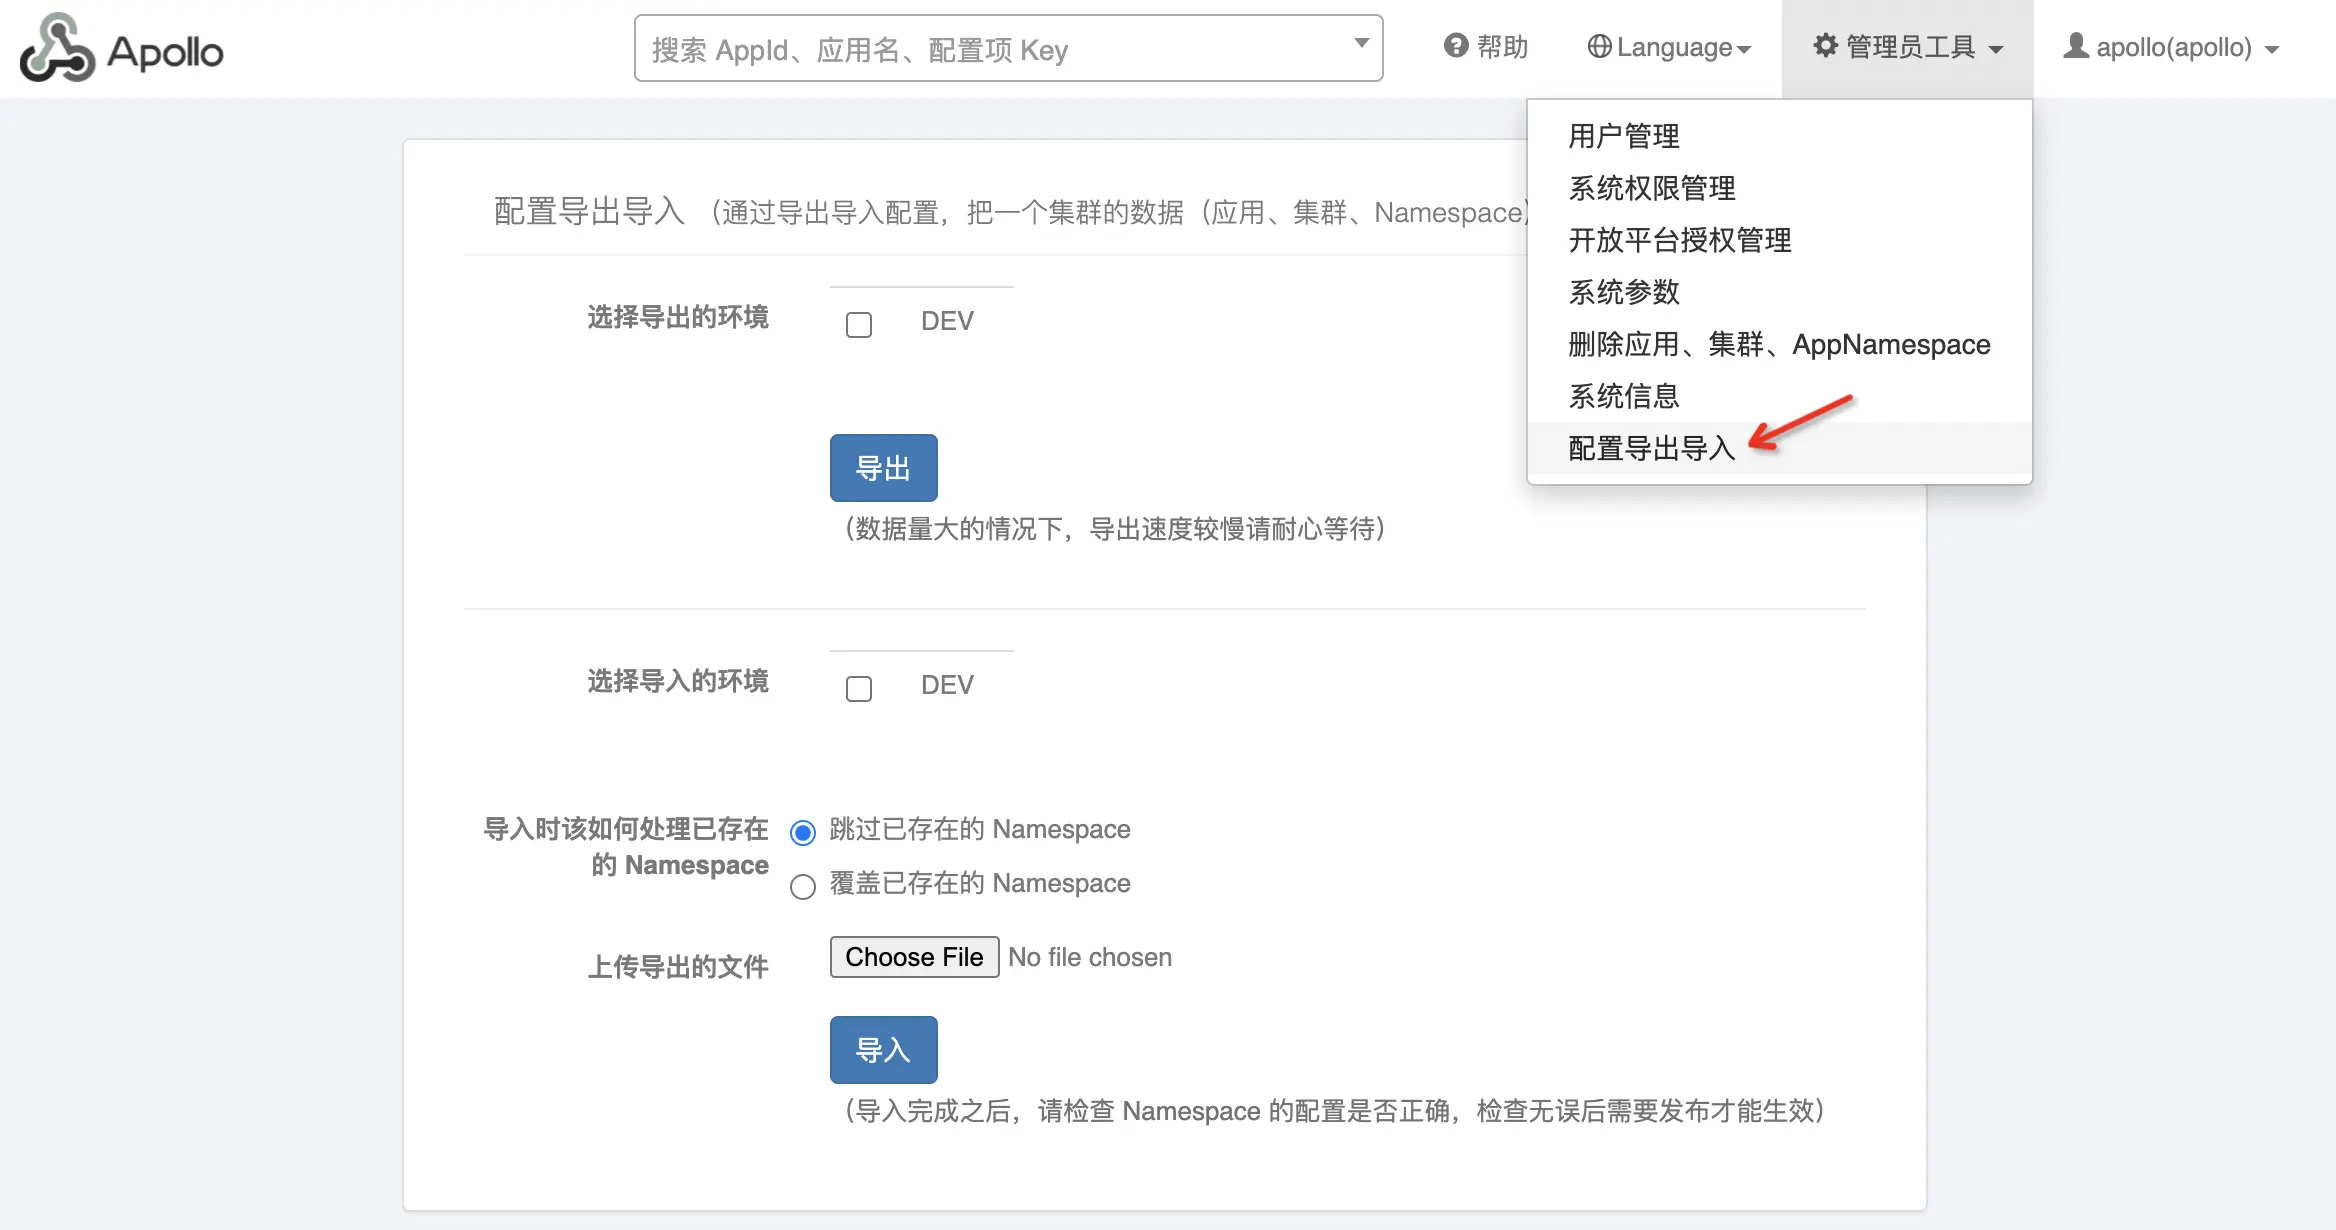Click the Apollo brand name text

point(165,52)
